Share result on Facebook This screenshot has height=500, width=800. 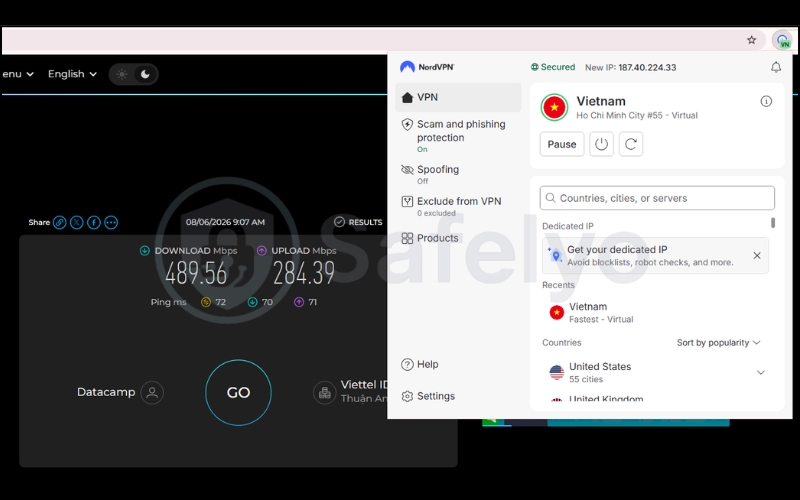tap(94, 222)
